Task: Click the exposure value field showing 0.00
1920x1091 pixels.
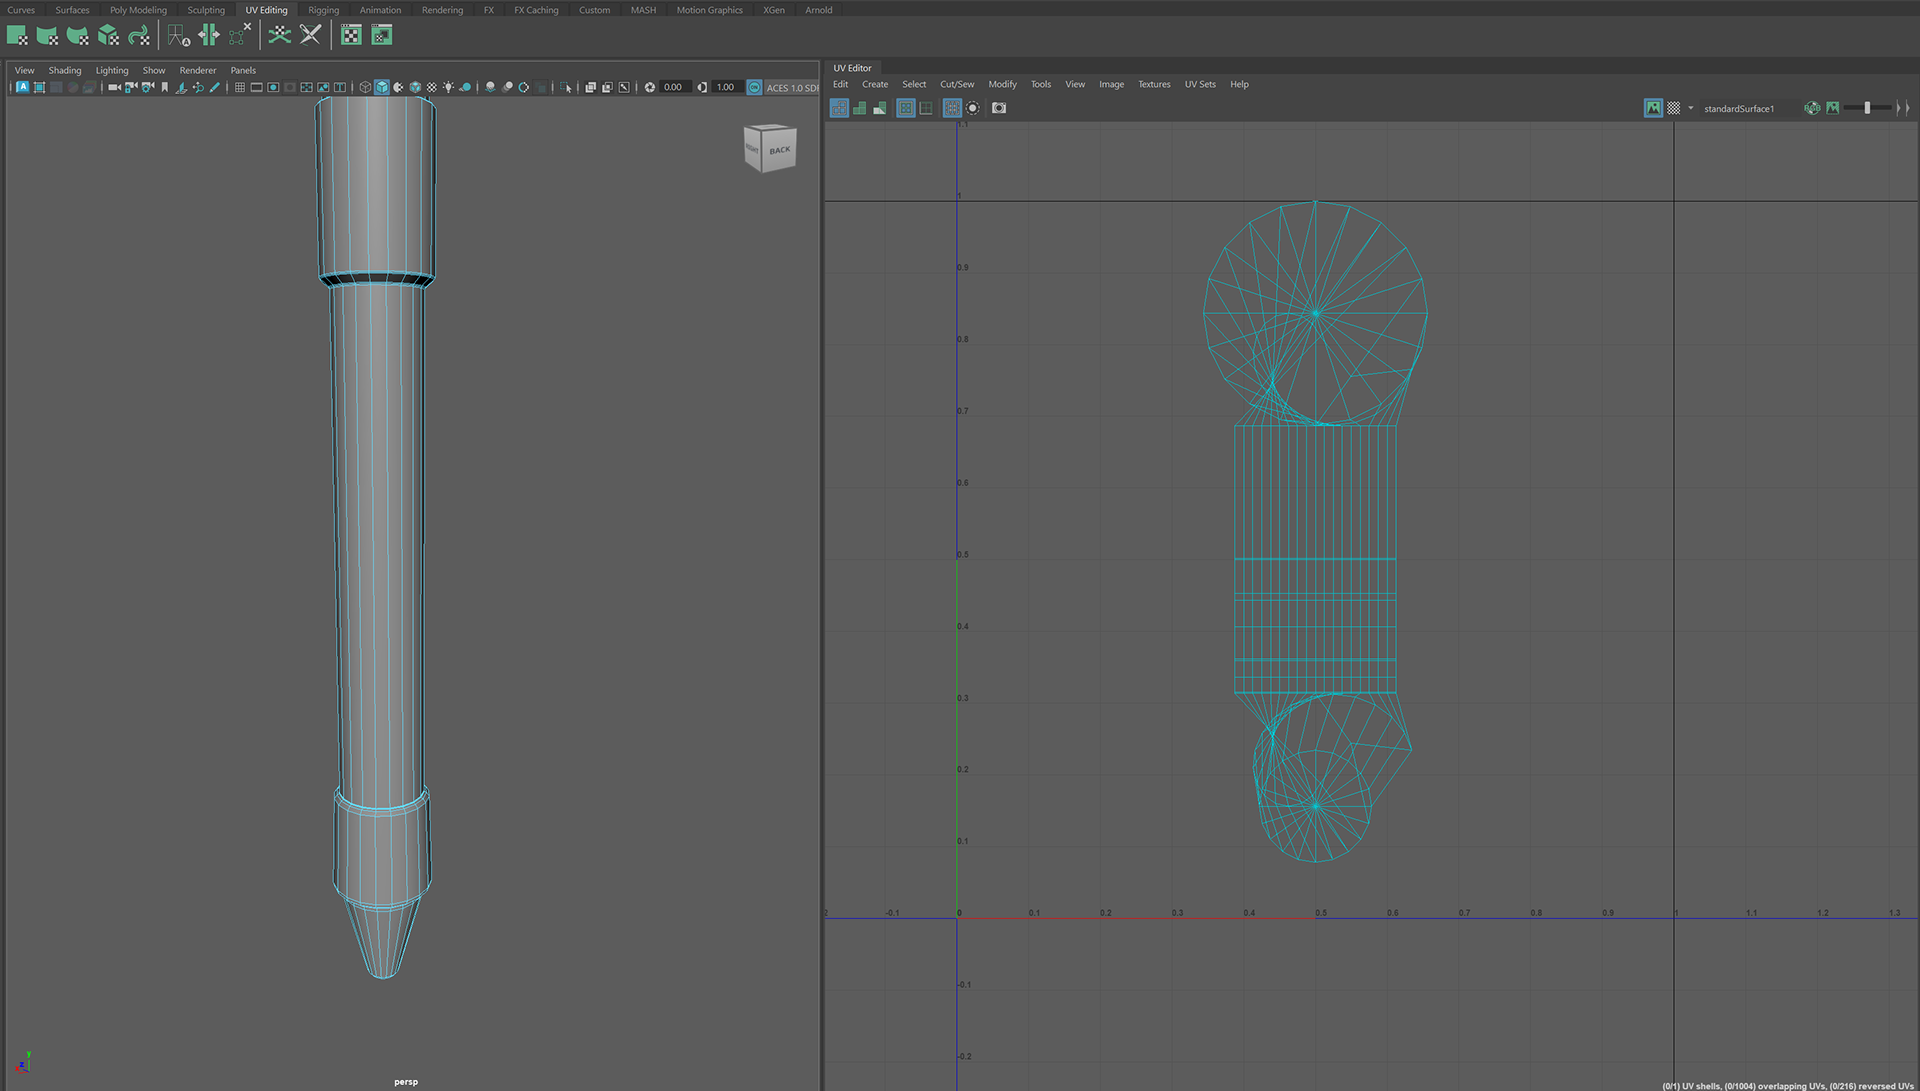Action: point(674,87)
